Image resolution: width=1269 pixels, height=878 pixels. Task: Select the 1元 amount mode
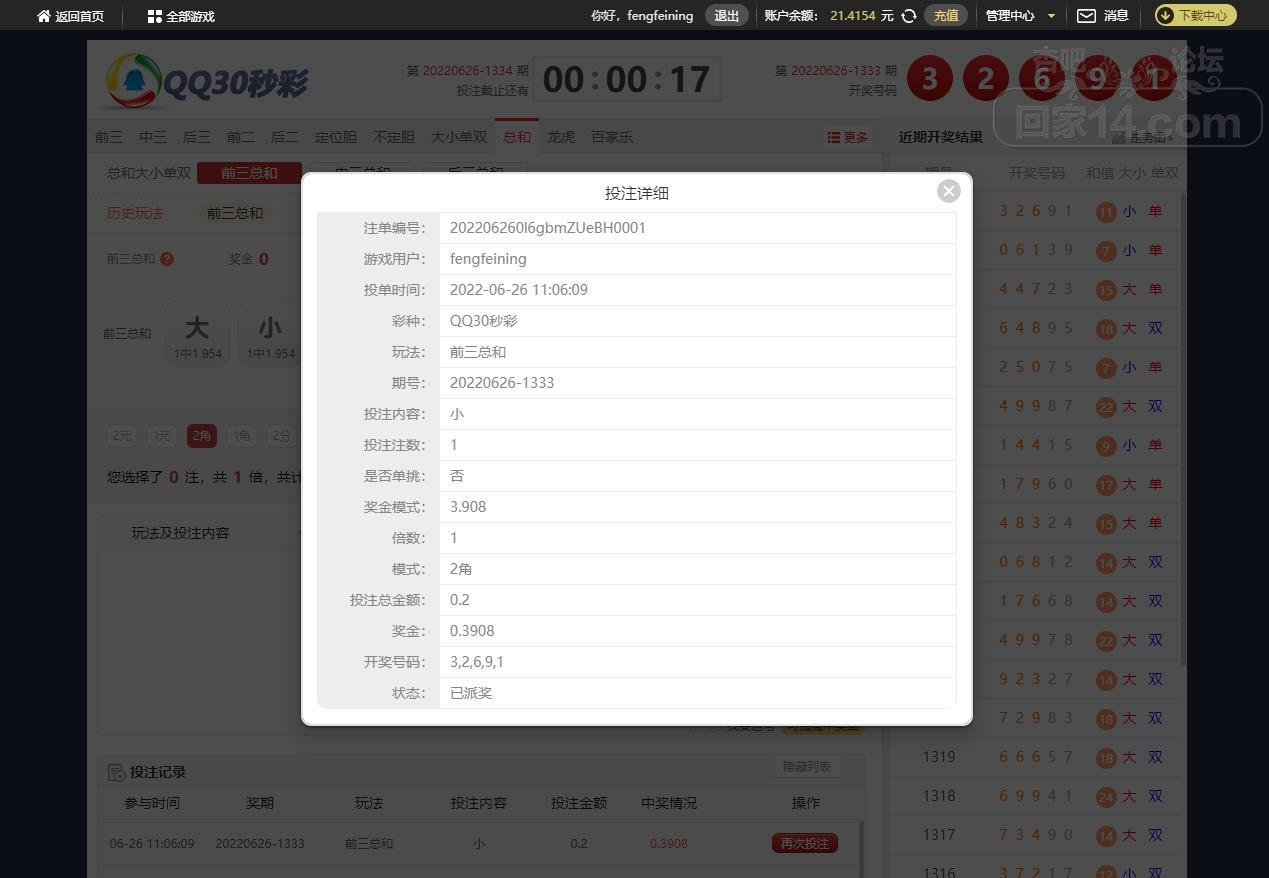[x=161, y=436]
